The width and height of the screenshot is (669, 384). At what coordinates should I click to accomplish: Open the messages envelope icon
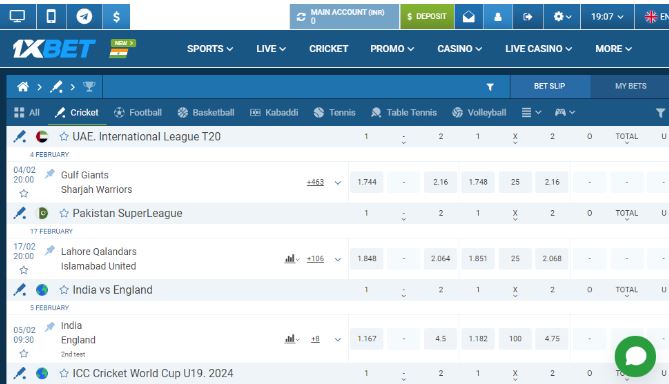point(468,17)
